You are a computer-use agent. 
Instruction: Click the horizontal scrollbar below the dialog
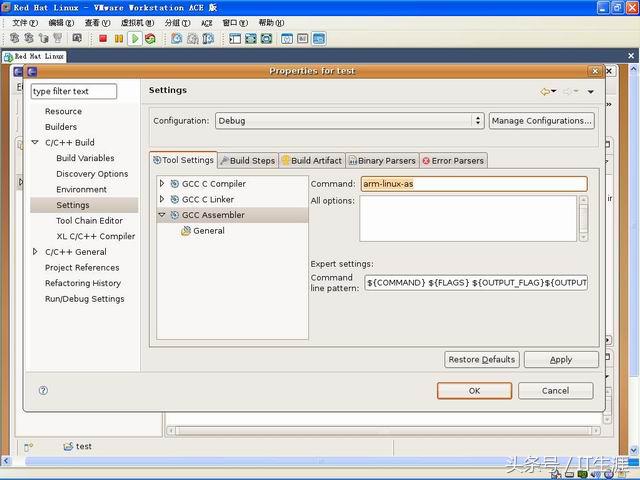pyautogui.click(x=383, y=431)
